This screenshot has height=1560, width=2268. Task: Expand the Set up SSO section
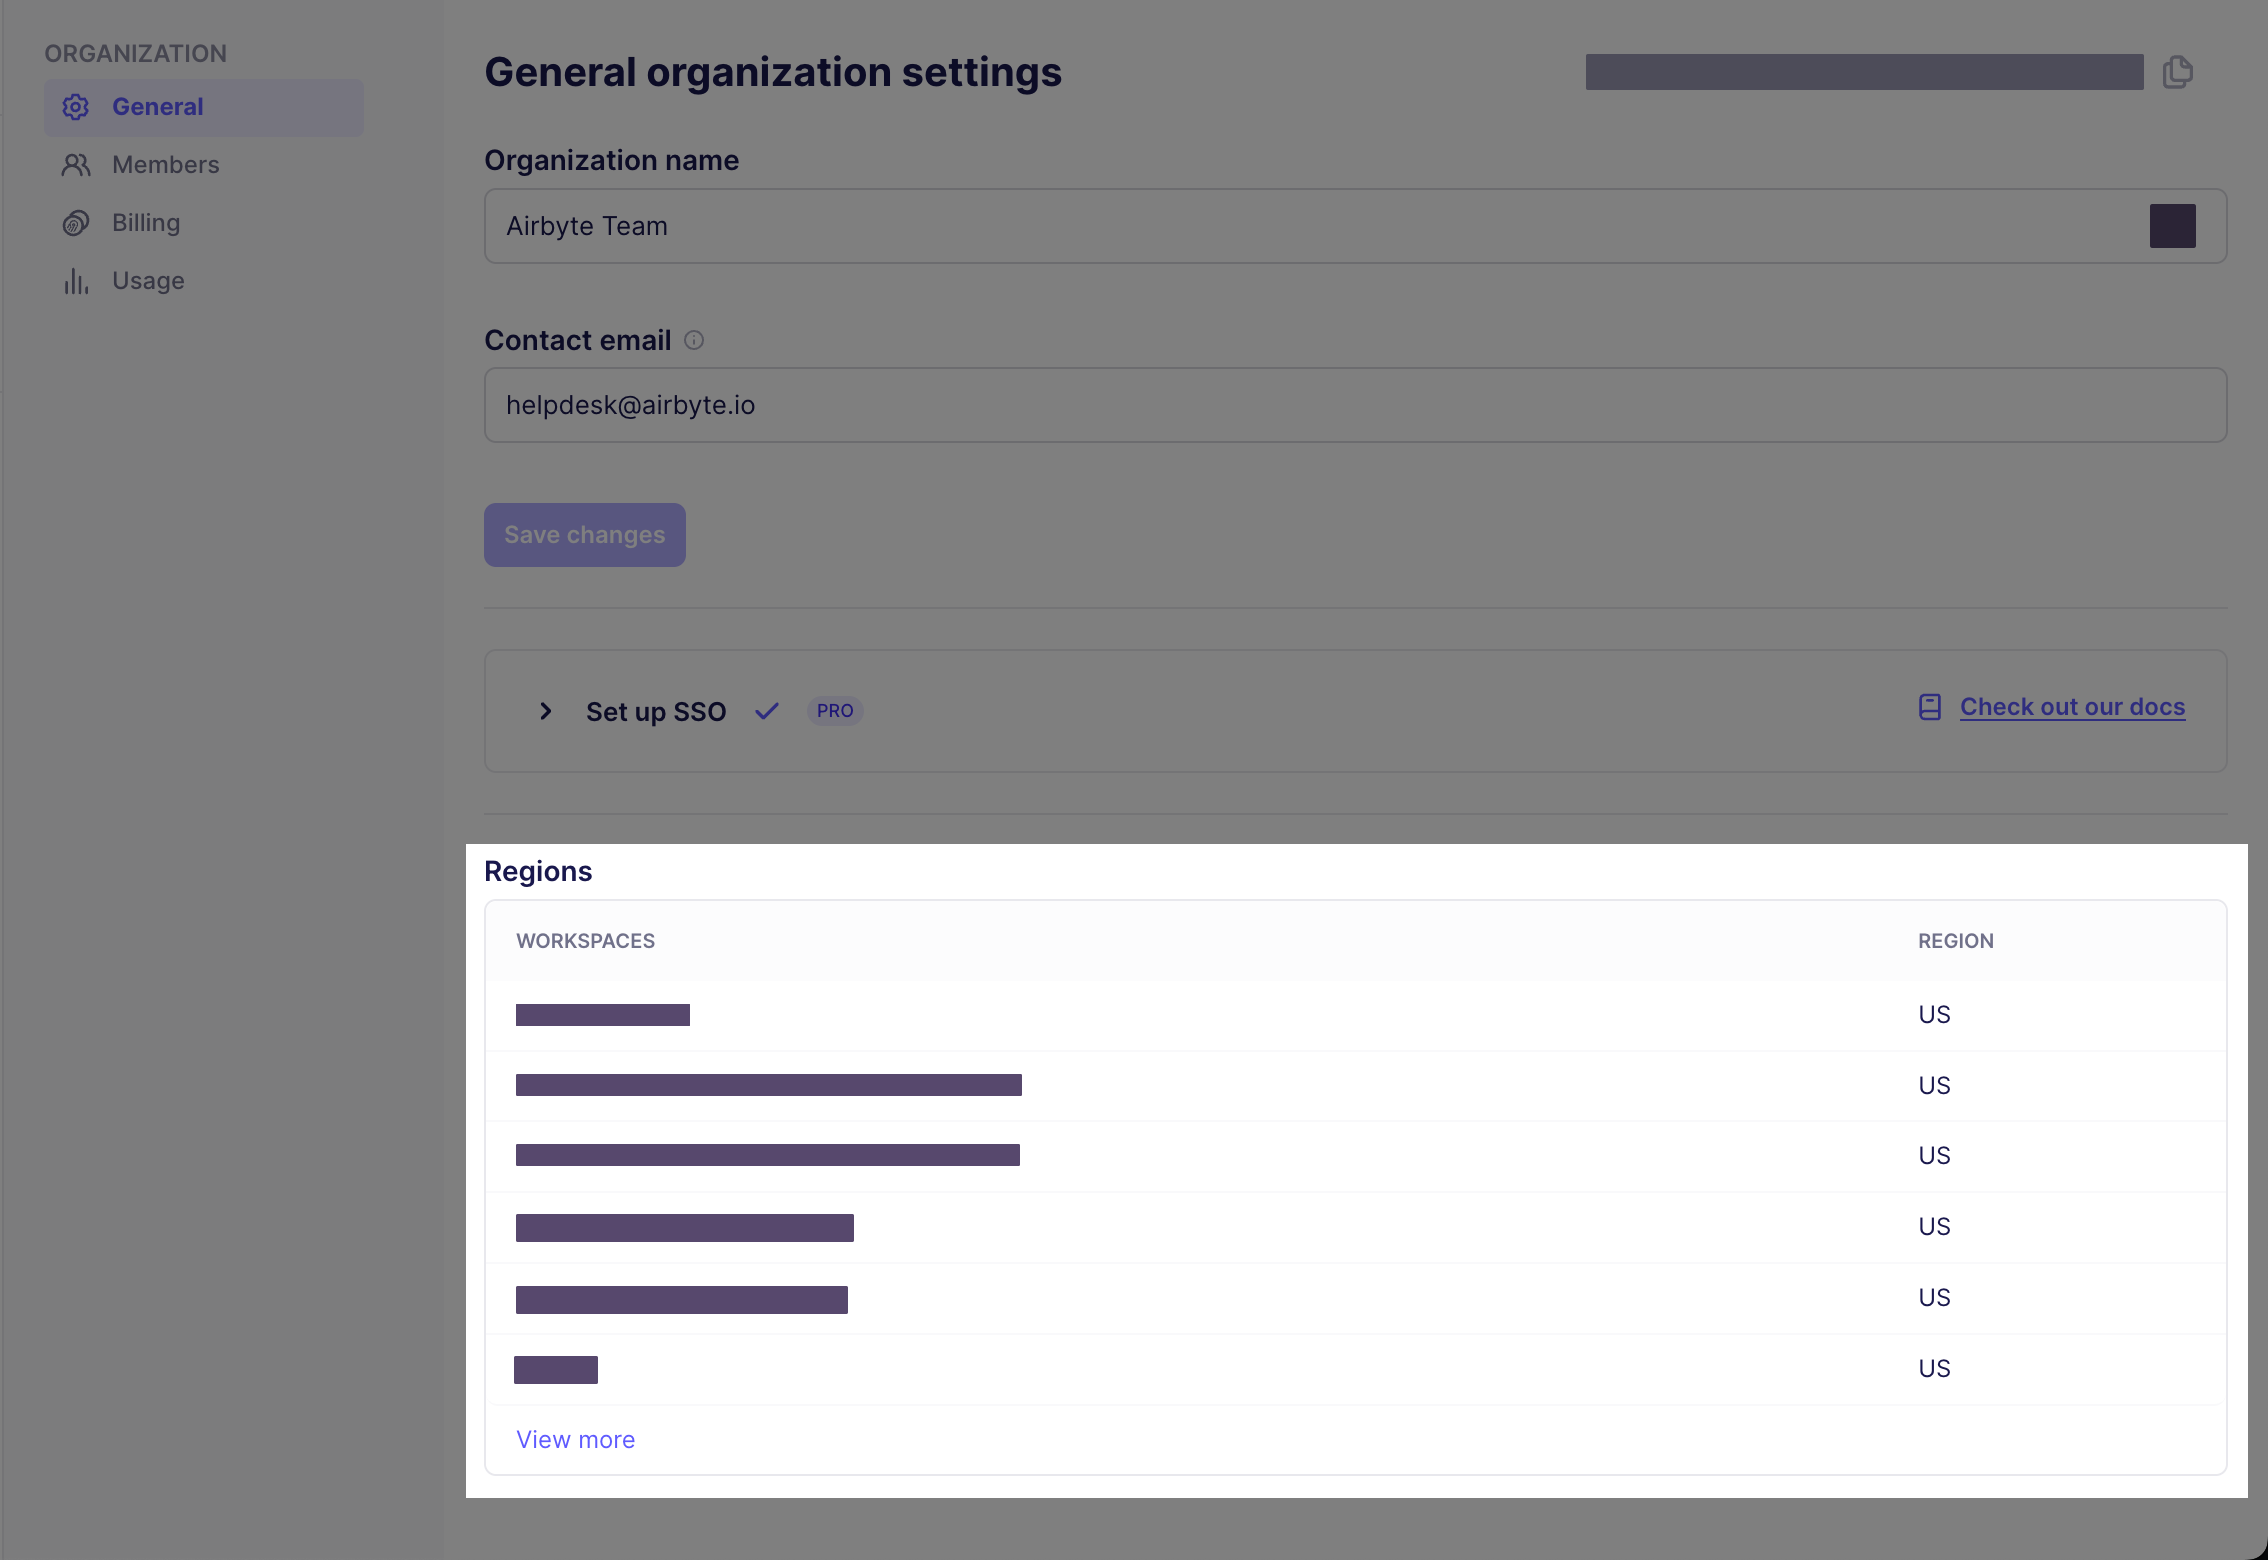(x=546, y=711)
